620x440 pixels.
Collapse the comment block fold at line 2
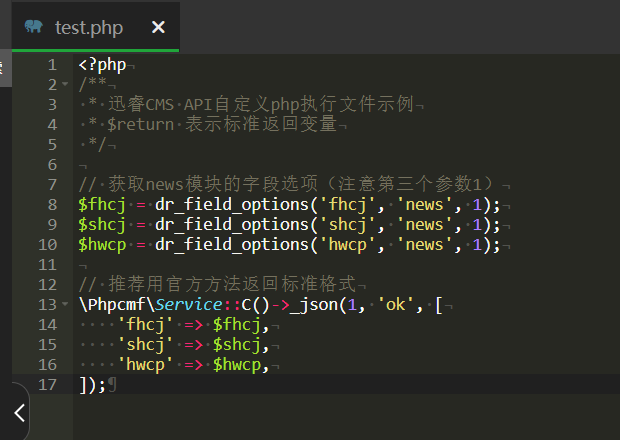65,84
